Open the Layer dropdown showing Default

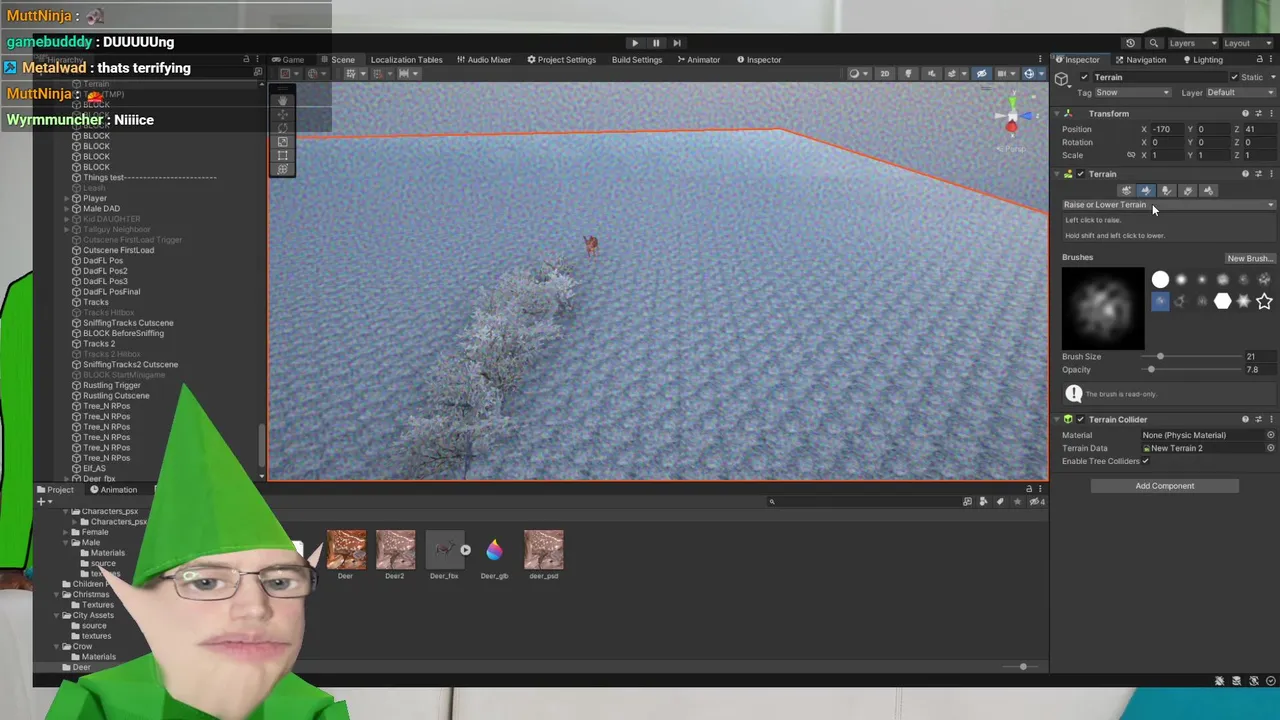pyautogui.click(x=1241, y=93)
